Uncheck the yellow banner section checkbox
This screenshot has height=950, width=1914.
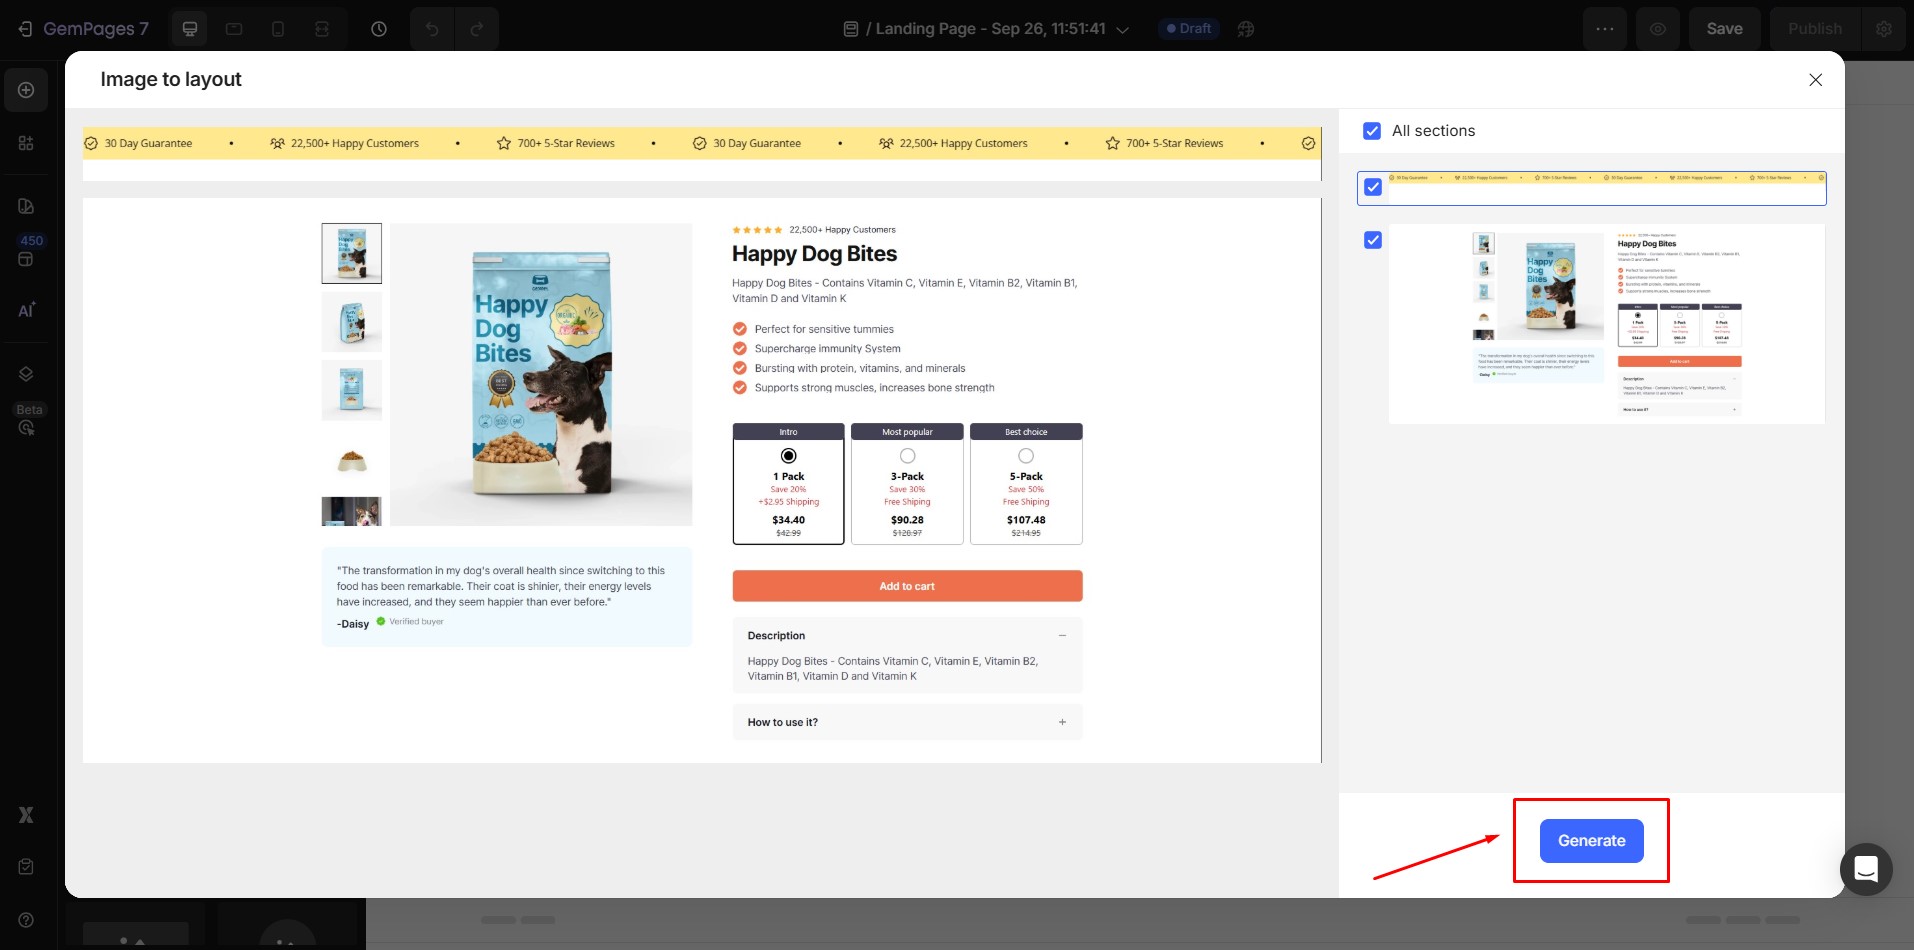(x=1373, y=188)
